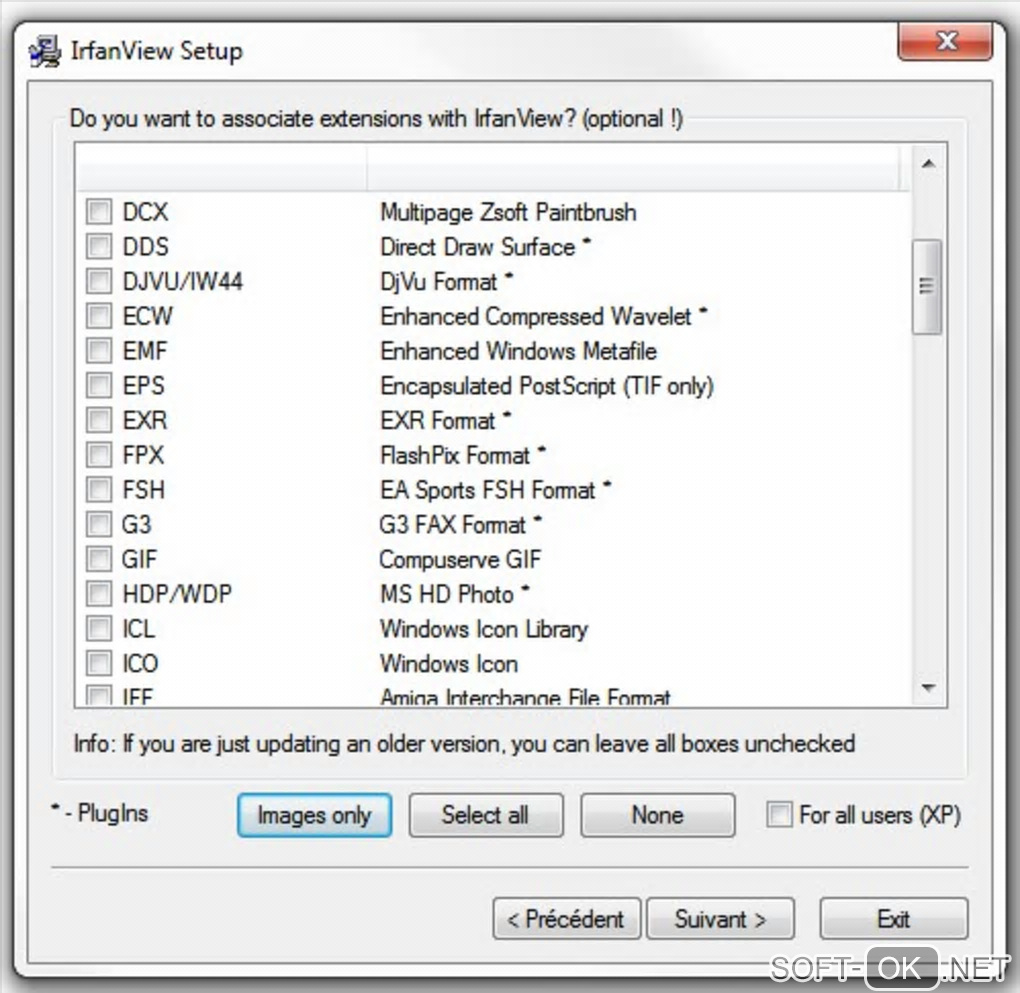
Task: Tick the ECW checkbox
Action: pyautogui.click(x=99, y=316)
